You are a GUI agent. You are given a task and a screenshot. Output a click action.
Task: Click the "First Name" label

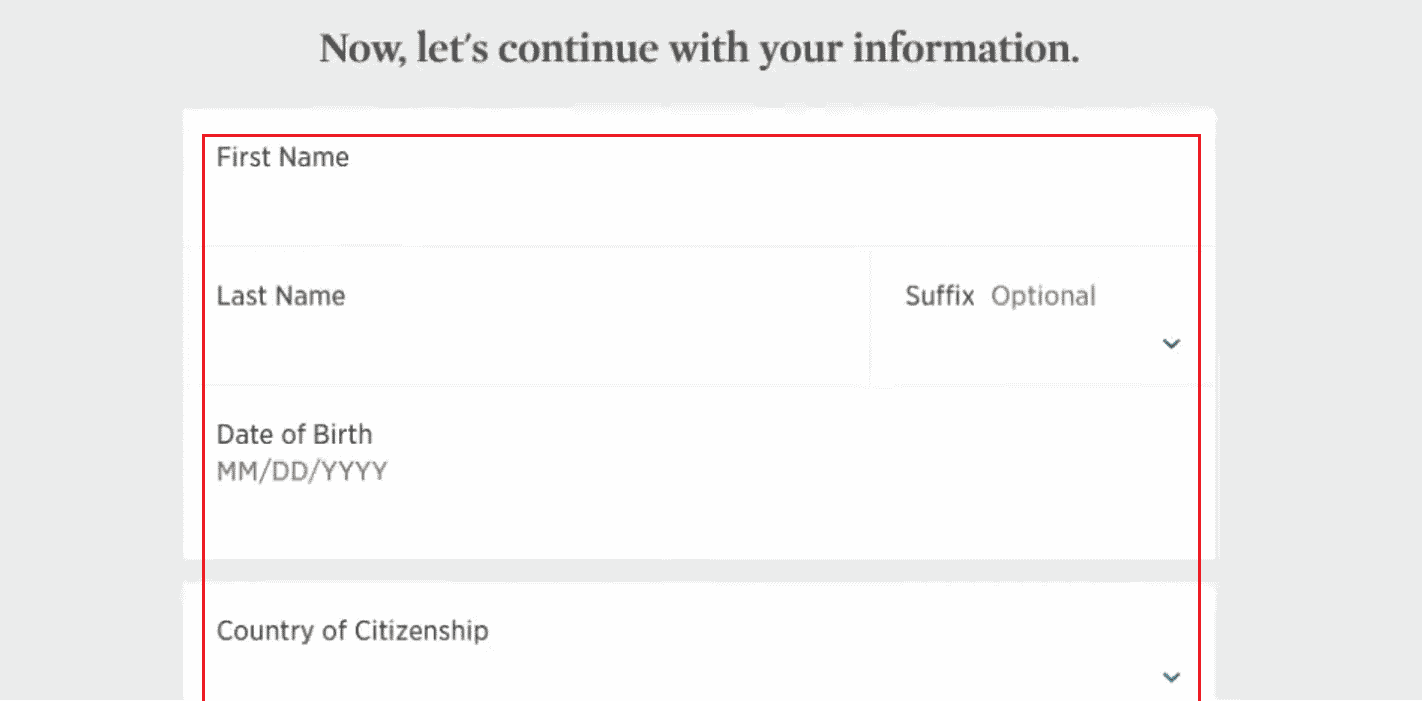point(283,157)
